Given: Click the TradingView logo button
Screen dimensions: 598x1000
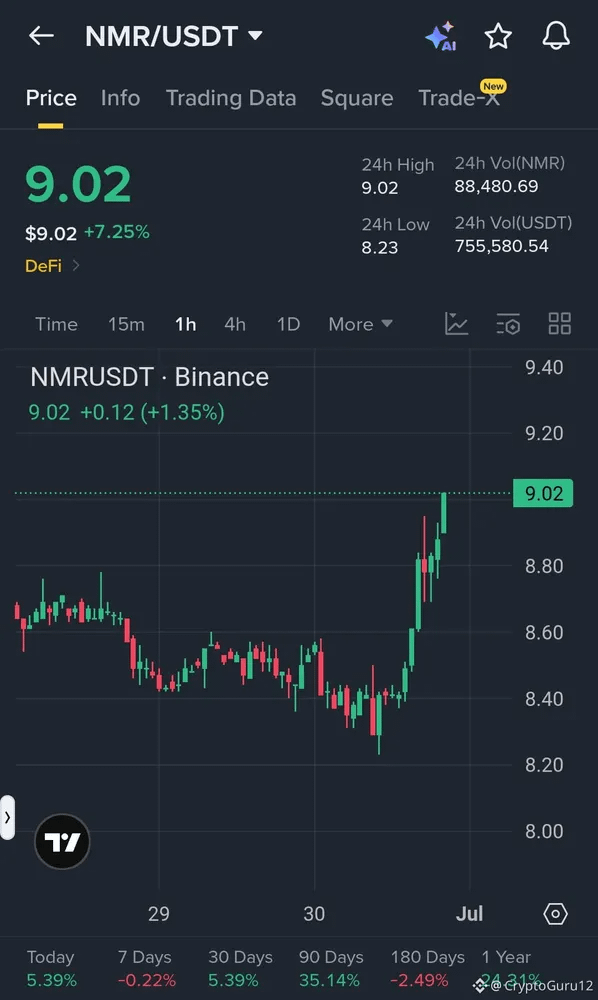Looking at the screenshot, I should (x=62, y=842).
